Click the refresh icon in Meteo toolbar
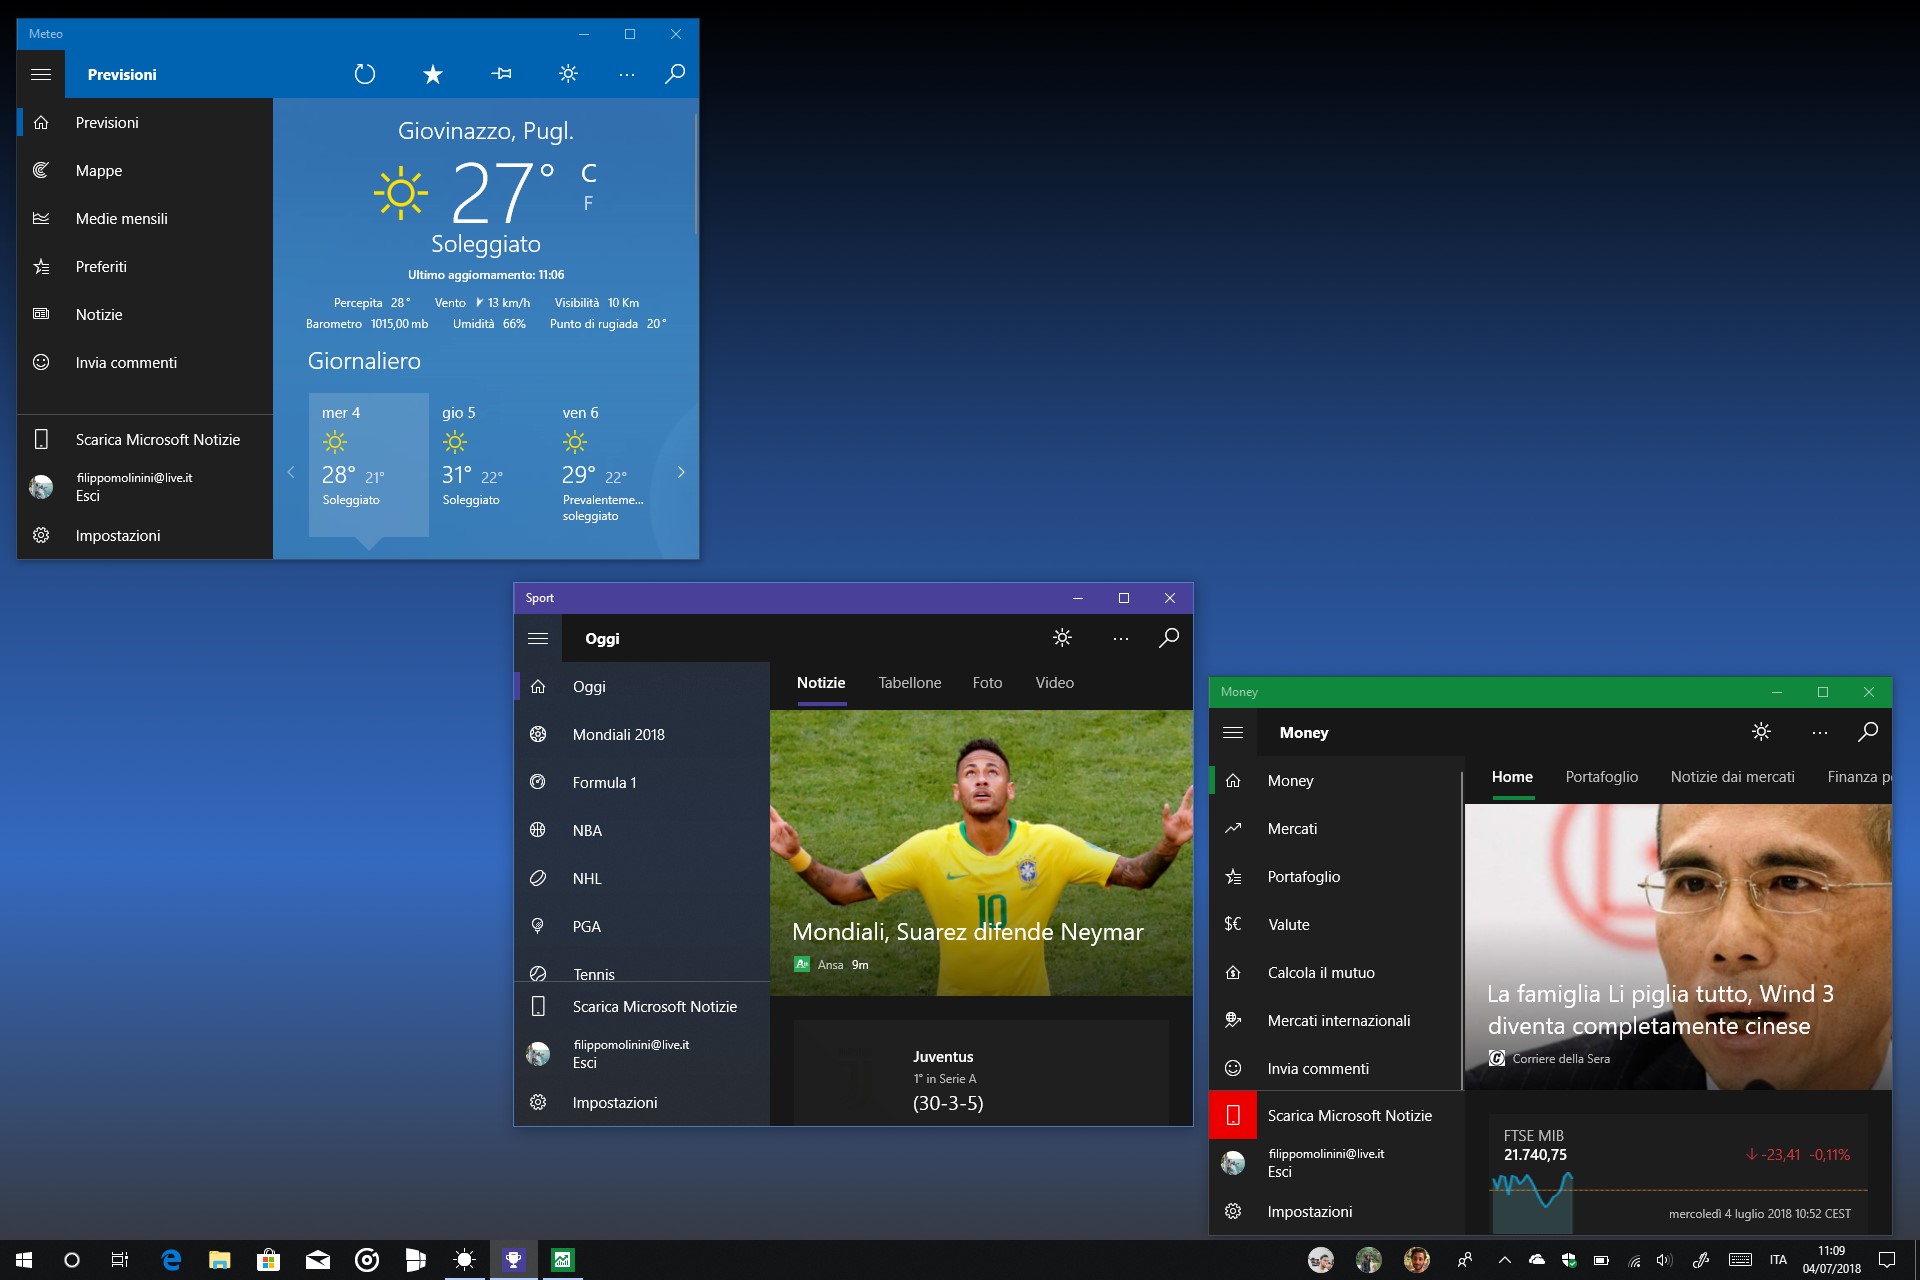This screenshot has width=1920, height=1280. [365, 74]
